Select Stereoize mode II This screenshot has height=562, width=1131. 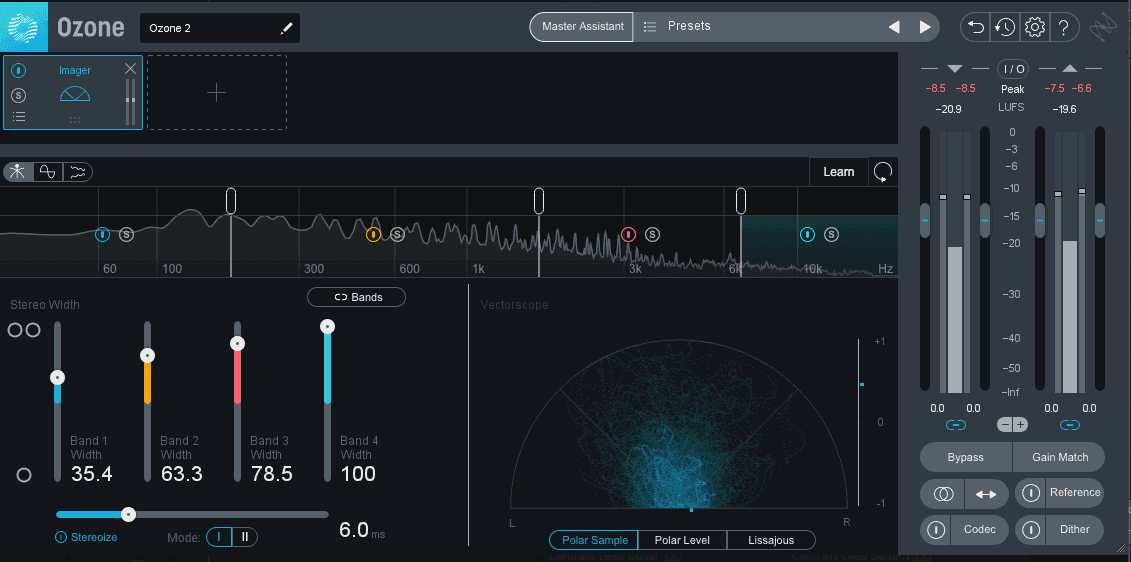click(x=245, y=537)
